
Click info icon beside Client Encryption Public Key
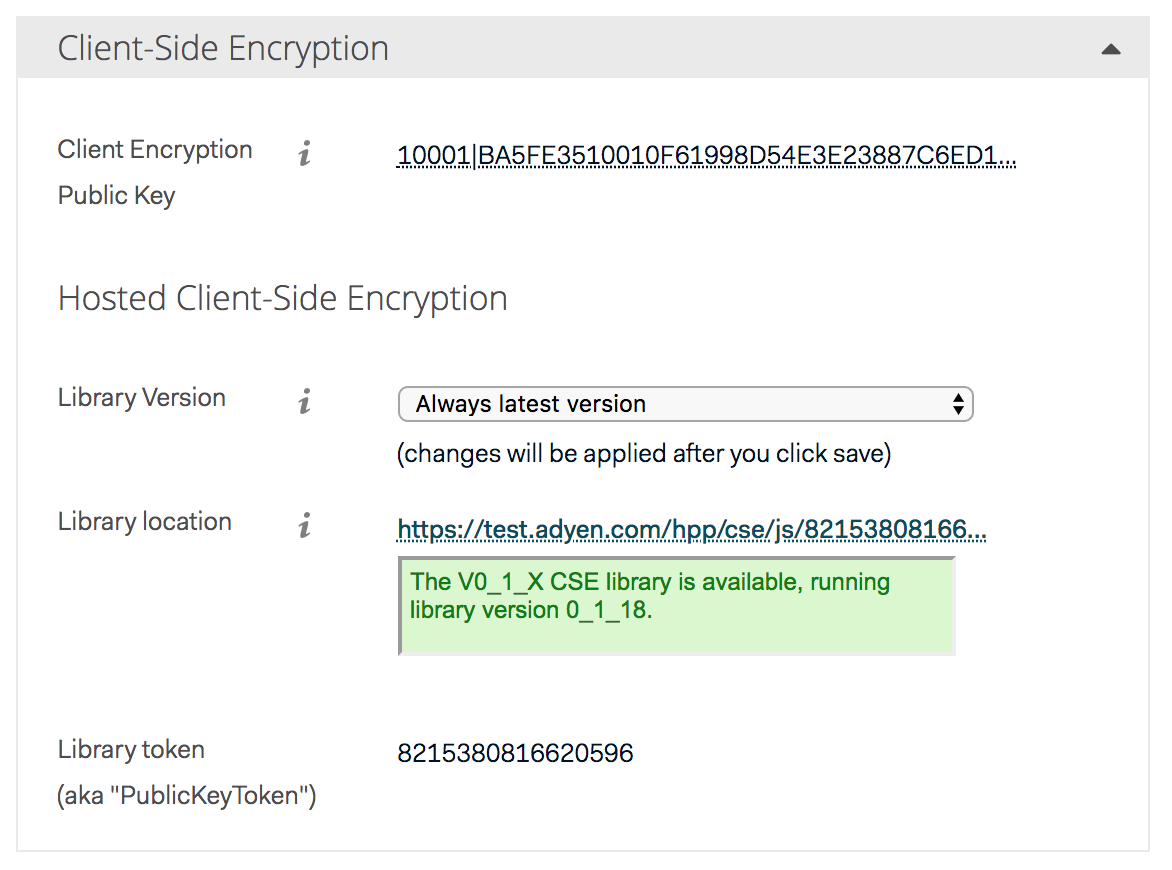click(x=305, y=155)
